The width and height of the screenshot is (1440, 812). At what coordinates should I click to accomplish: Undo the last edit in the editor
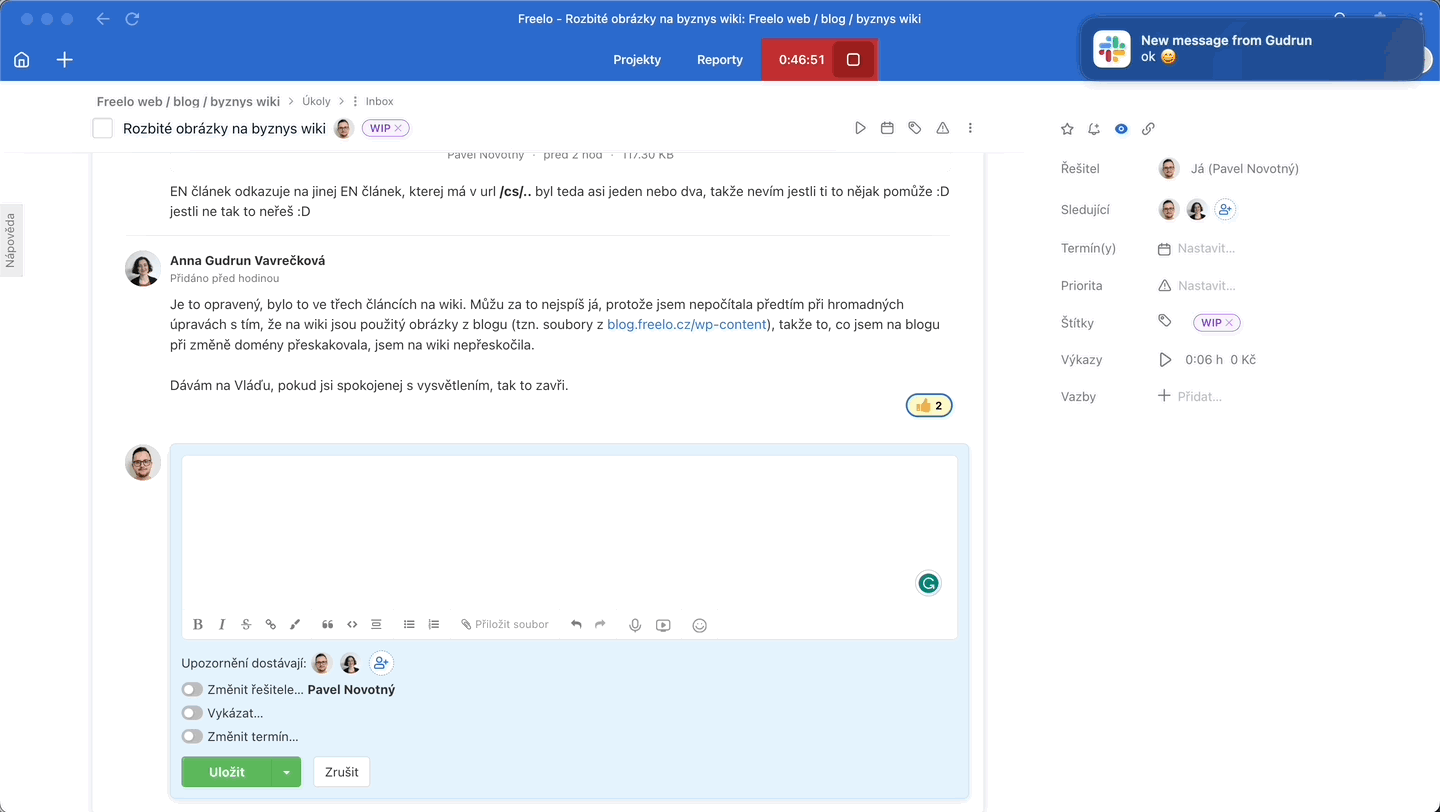[576, 625]
